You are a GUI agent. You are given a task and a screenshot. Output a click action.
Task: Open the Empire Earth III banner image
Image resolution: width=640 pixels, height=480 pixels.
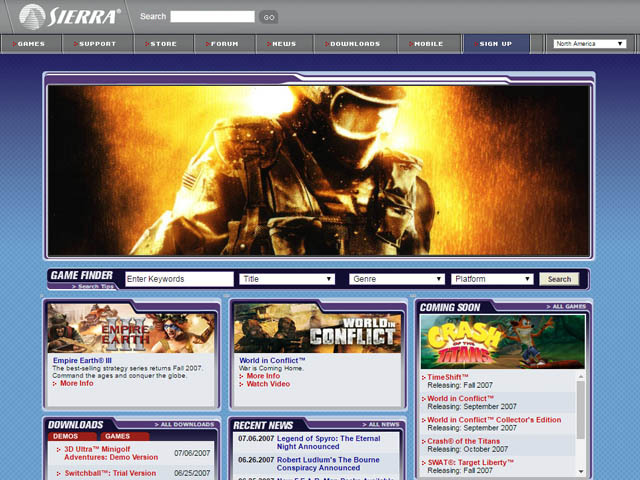[x=131, y=329]
